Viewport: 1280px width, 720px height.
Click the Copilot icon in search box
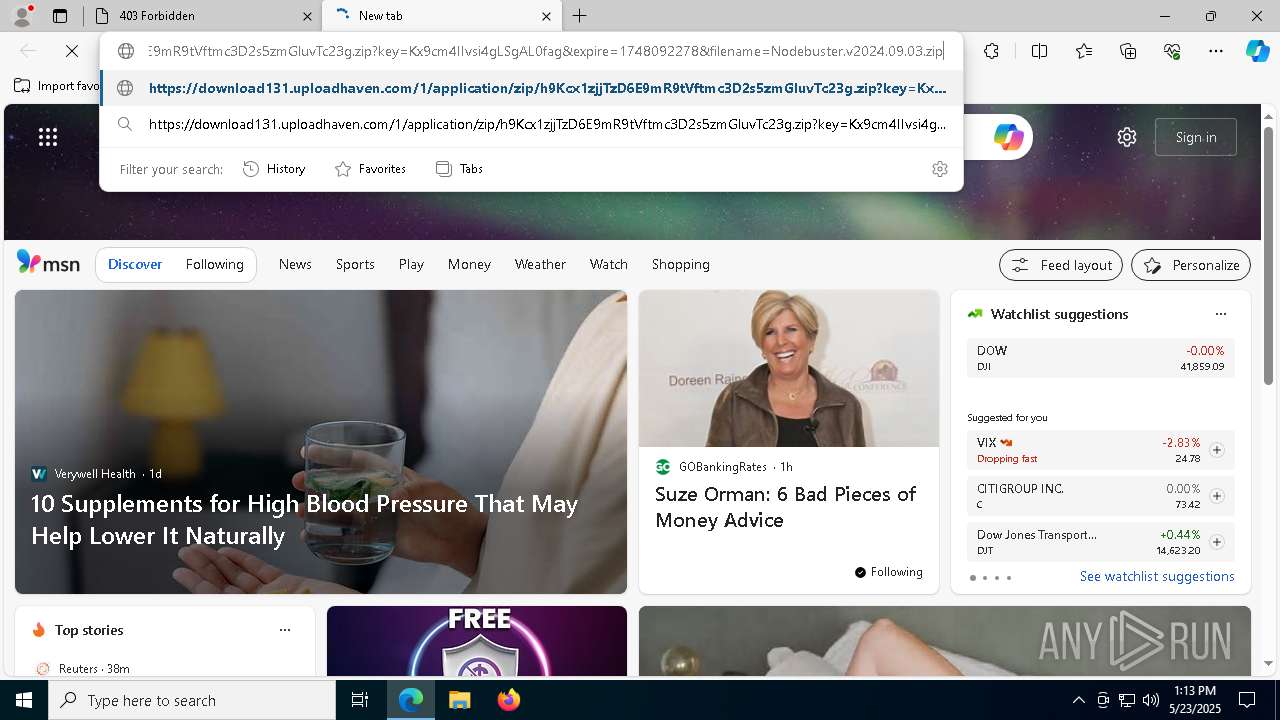[1008, 137]
